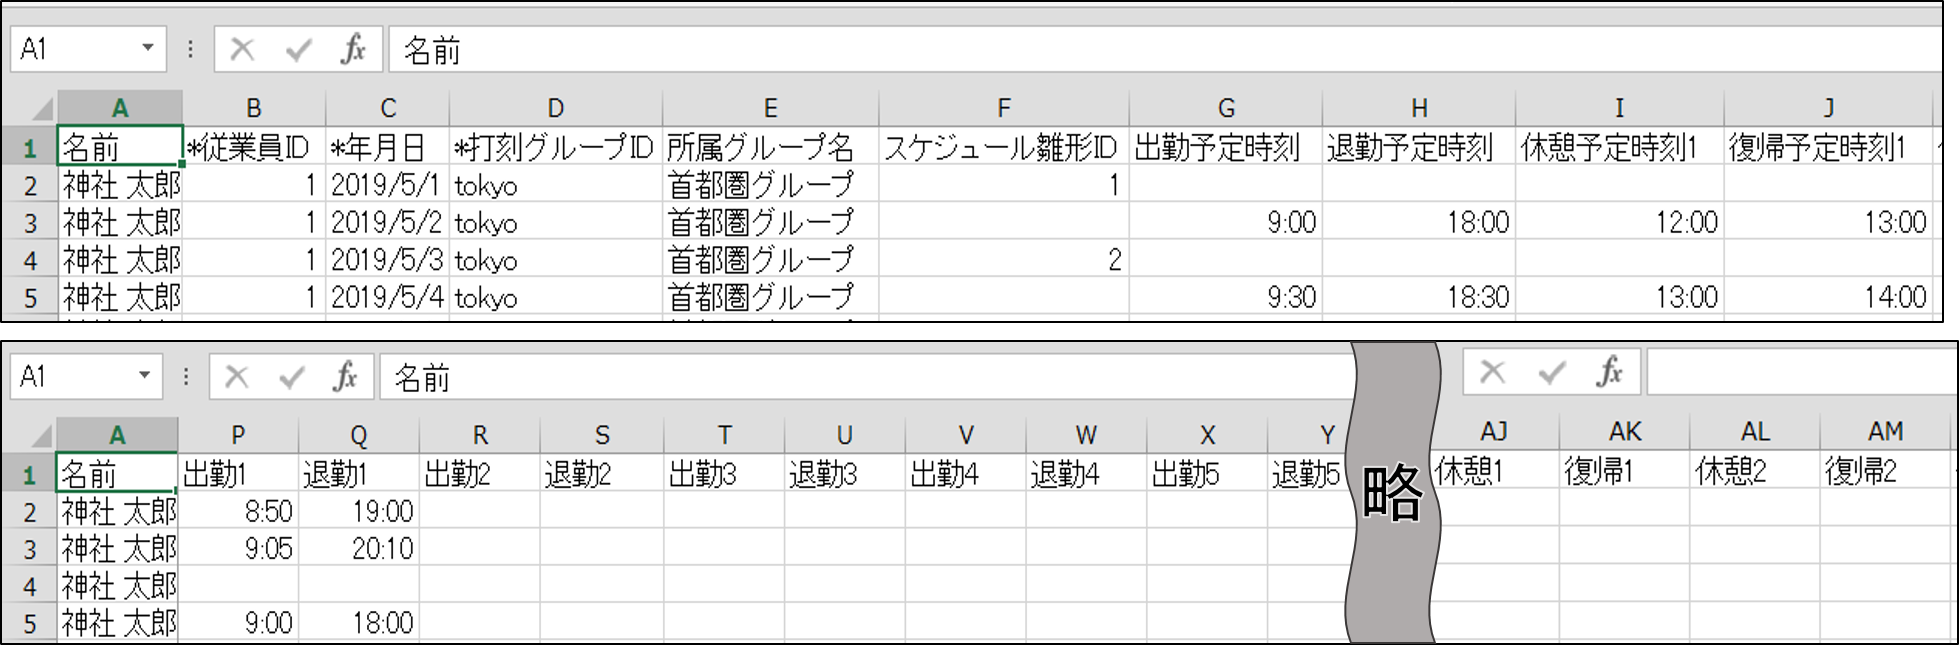This screenshot has height=645, width=1959.
Task: Select column J header in upper sheet
Action: 1829,108
